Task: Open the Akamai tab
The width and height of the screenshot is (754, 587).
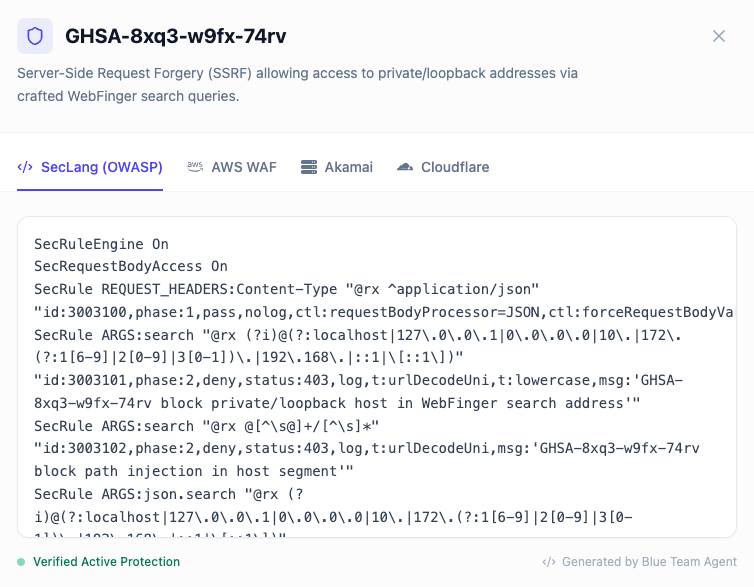Action: 337,167
